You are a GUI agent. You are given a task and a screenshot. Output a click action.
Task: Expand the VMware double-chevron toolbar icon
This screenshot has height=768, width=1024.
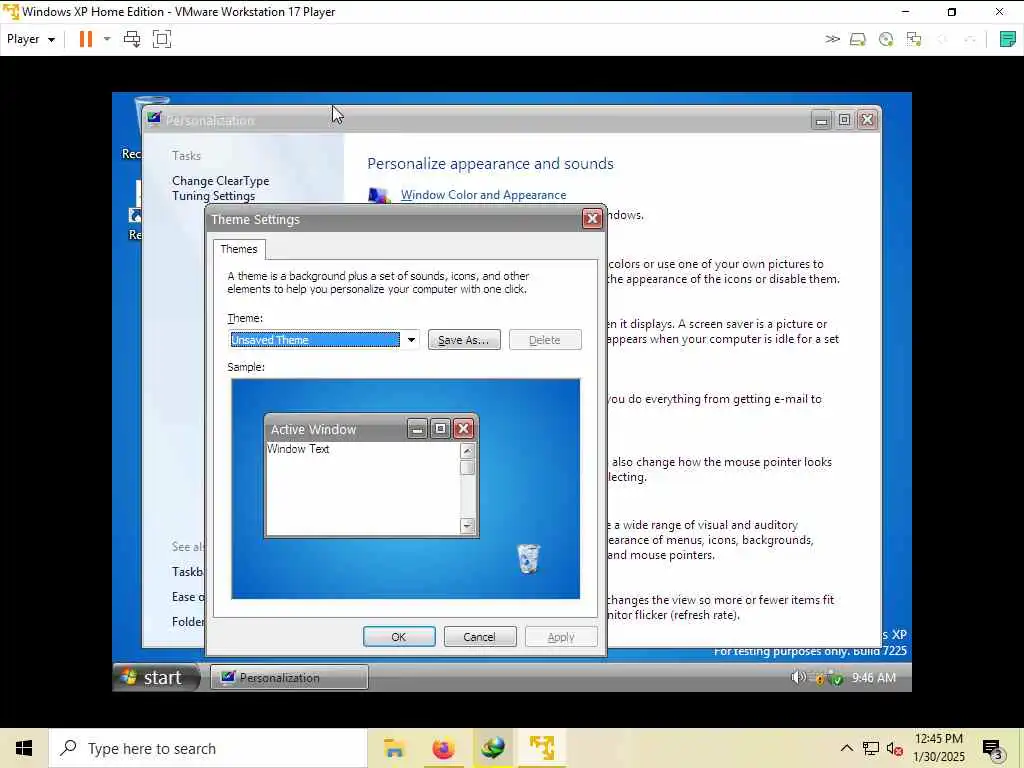pos(832,39)
